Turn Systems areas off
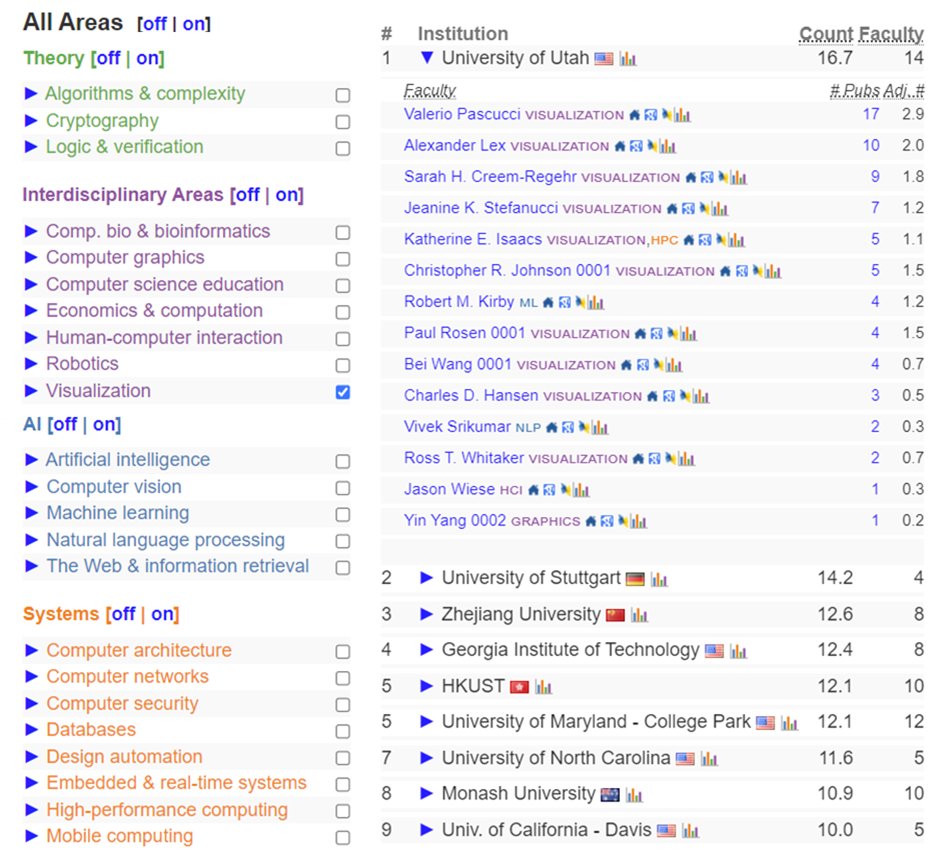 (x=123, y=614)
